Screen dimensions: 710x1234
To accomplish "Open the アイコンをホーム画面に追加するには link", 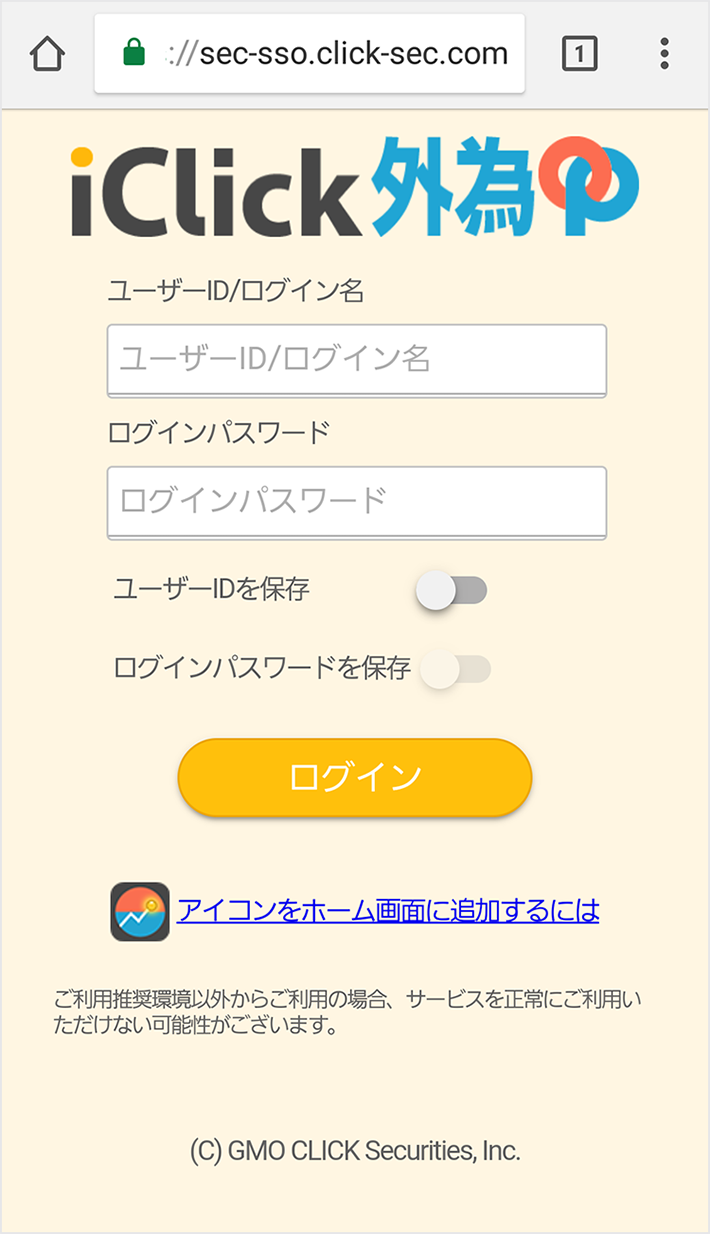I will [388, 911].
